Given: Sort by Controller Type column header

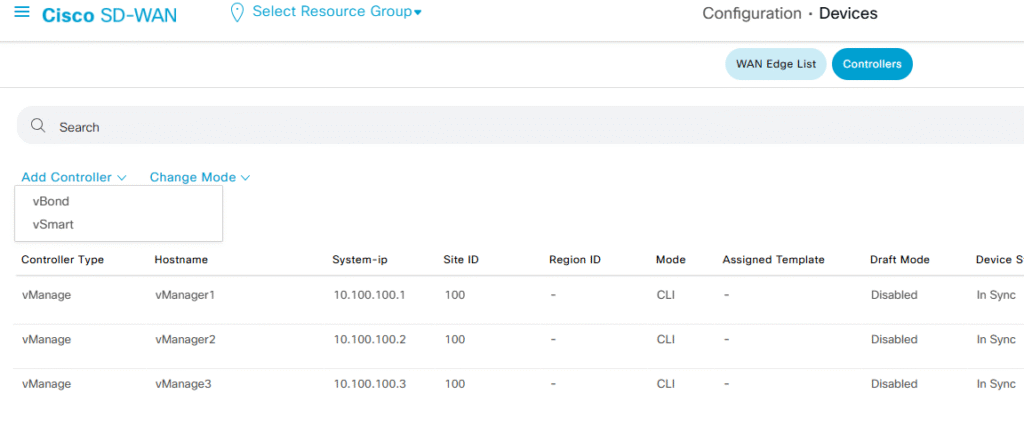Looking at the screenshot, I should 62,260.
